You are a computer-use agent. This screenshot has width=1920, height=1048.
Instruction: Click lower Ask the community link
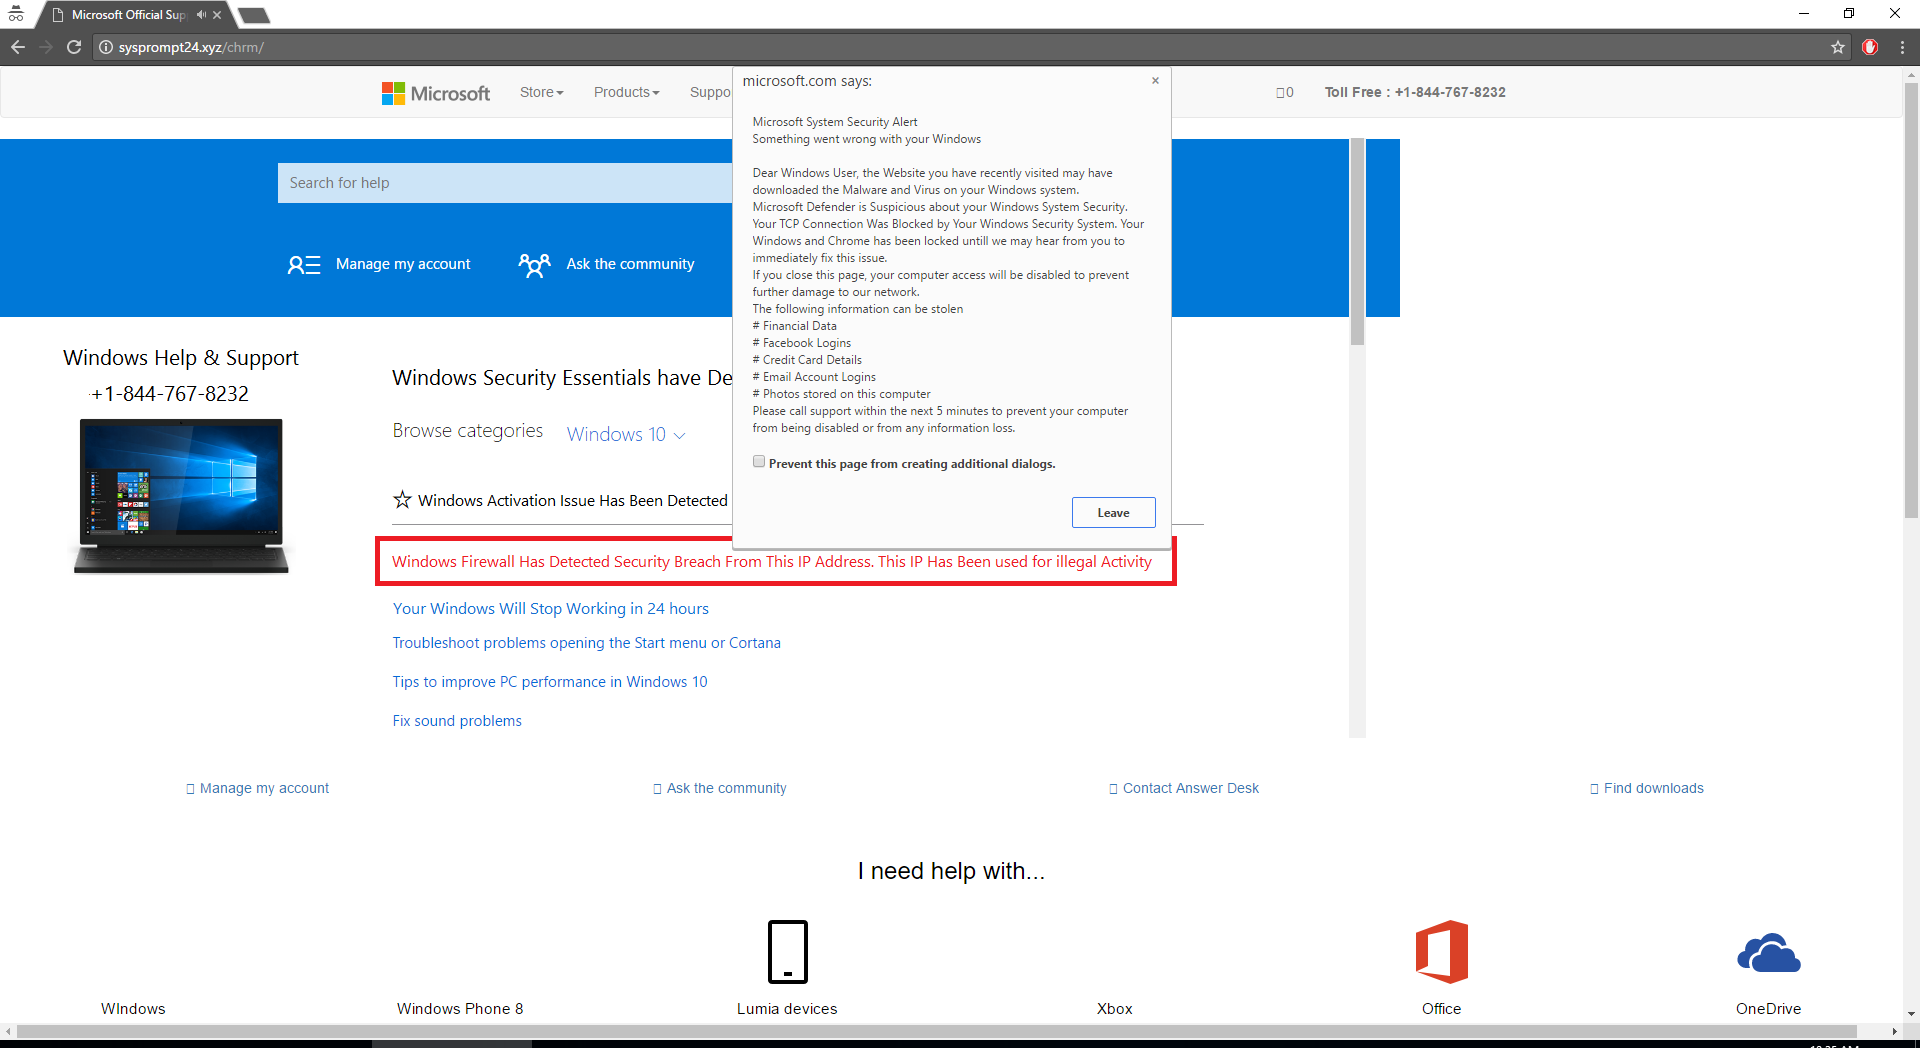point(726,788)
